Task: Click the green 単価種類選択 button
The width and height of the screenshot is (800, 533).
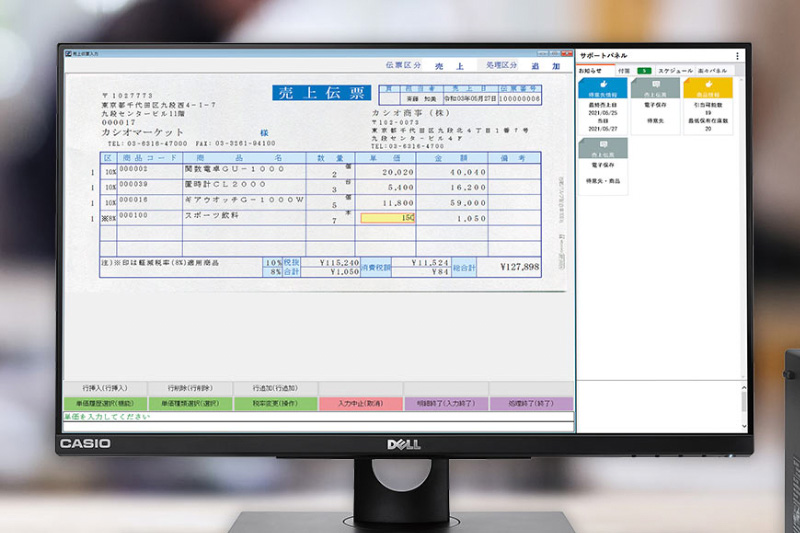Action: click(x=190, y=403)
